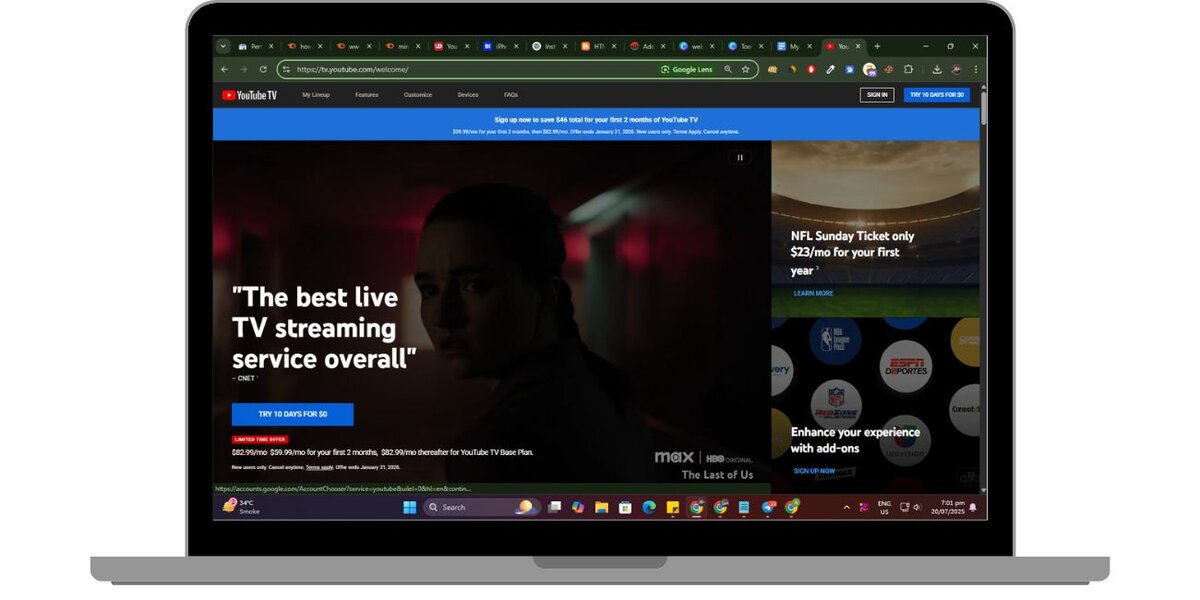The width and height of the screenshot is (1200, 600).
Task: Open the Extensions puzzle-piece menu
Action: coord(908,70)
